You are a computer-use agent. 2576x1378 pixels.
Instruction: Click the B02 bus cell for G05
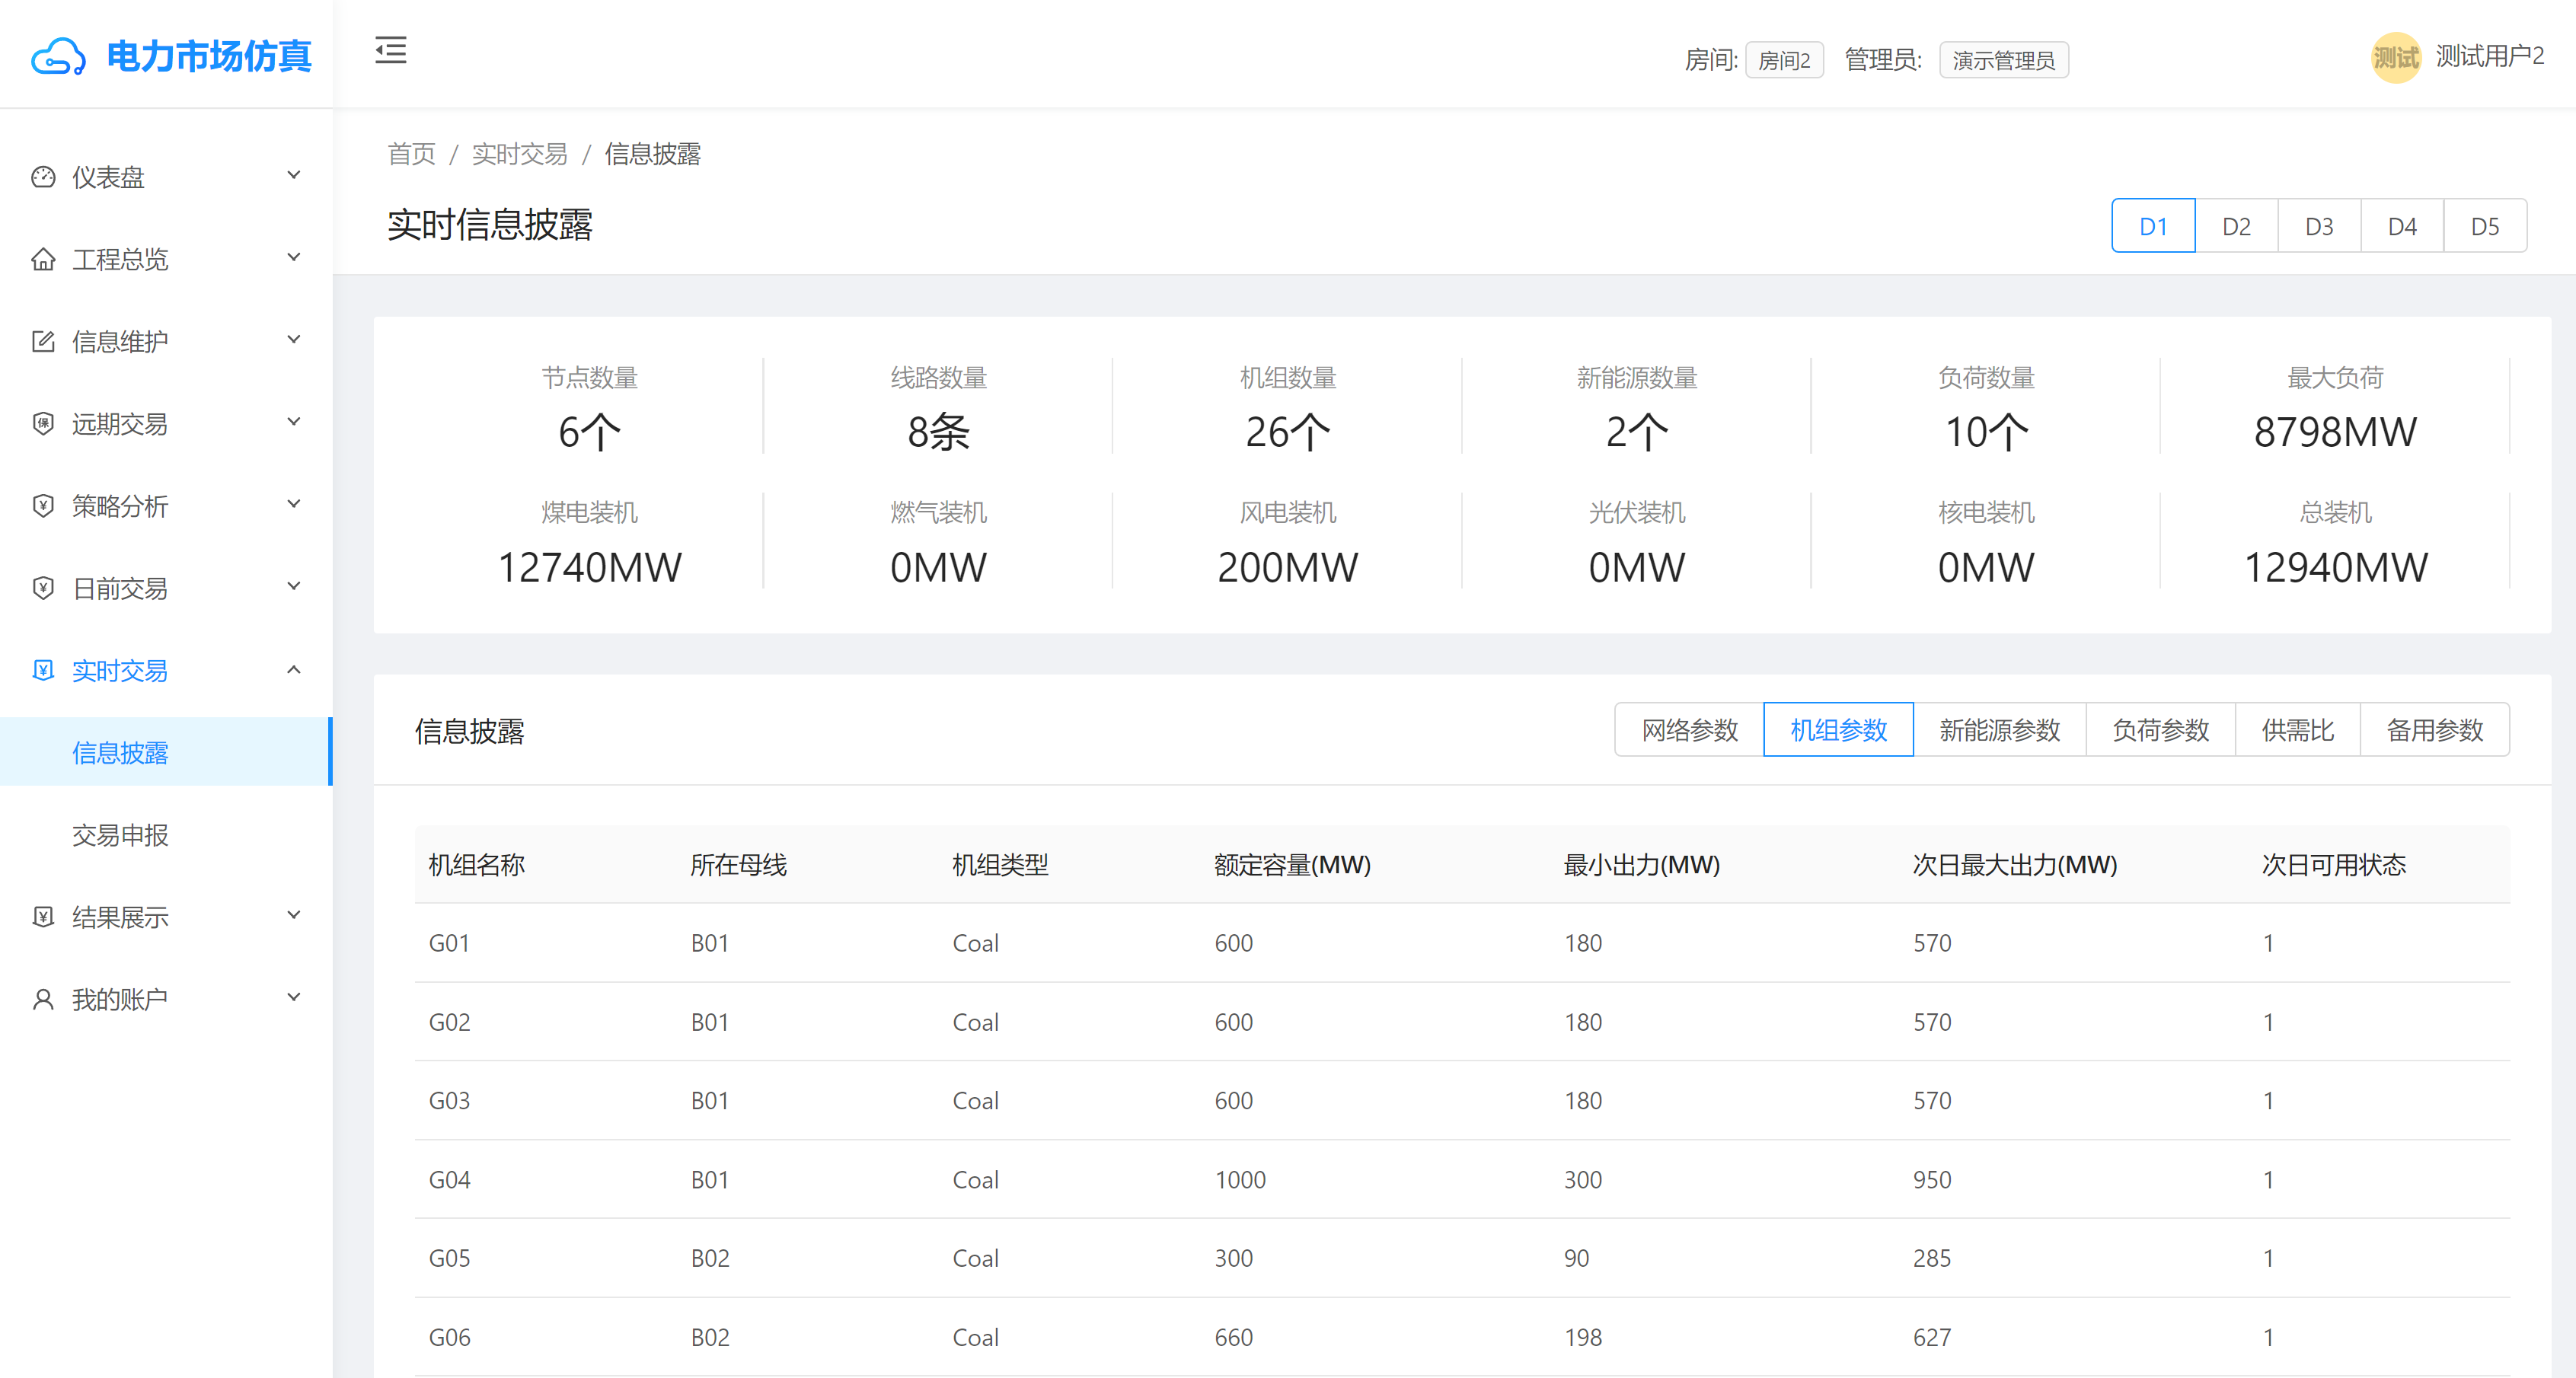point(710,1258)
